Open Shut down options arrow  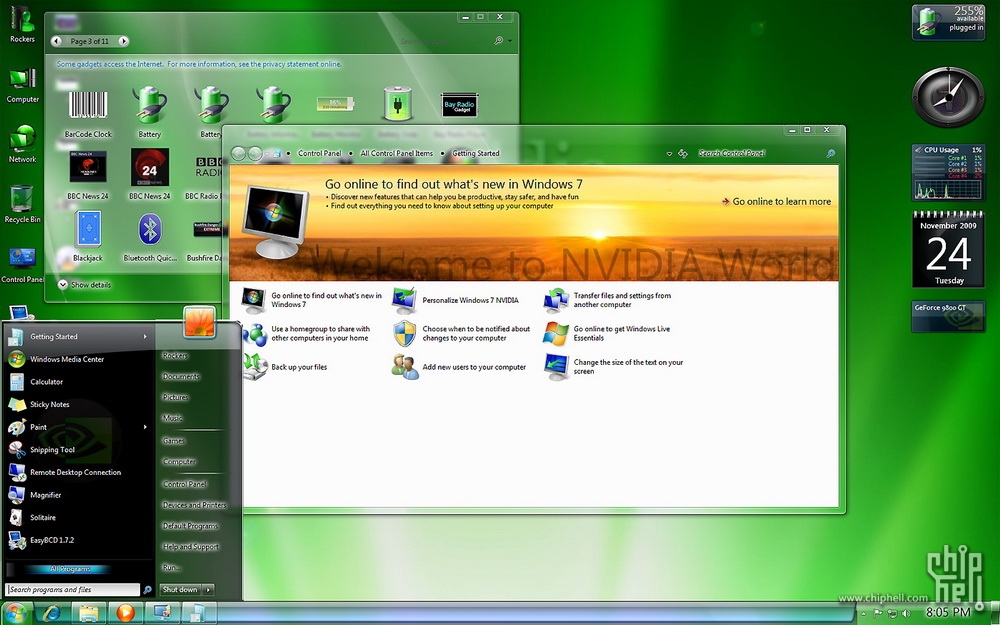pyautogui.click(x=208, y=590)
